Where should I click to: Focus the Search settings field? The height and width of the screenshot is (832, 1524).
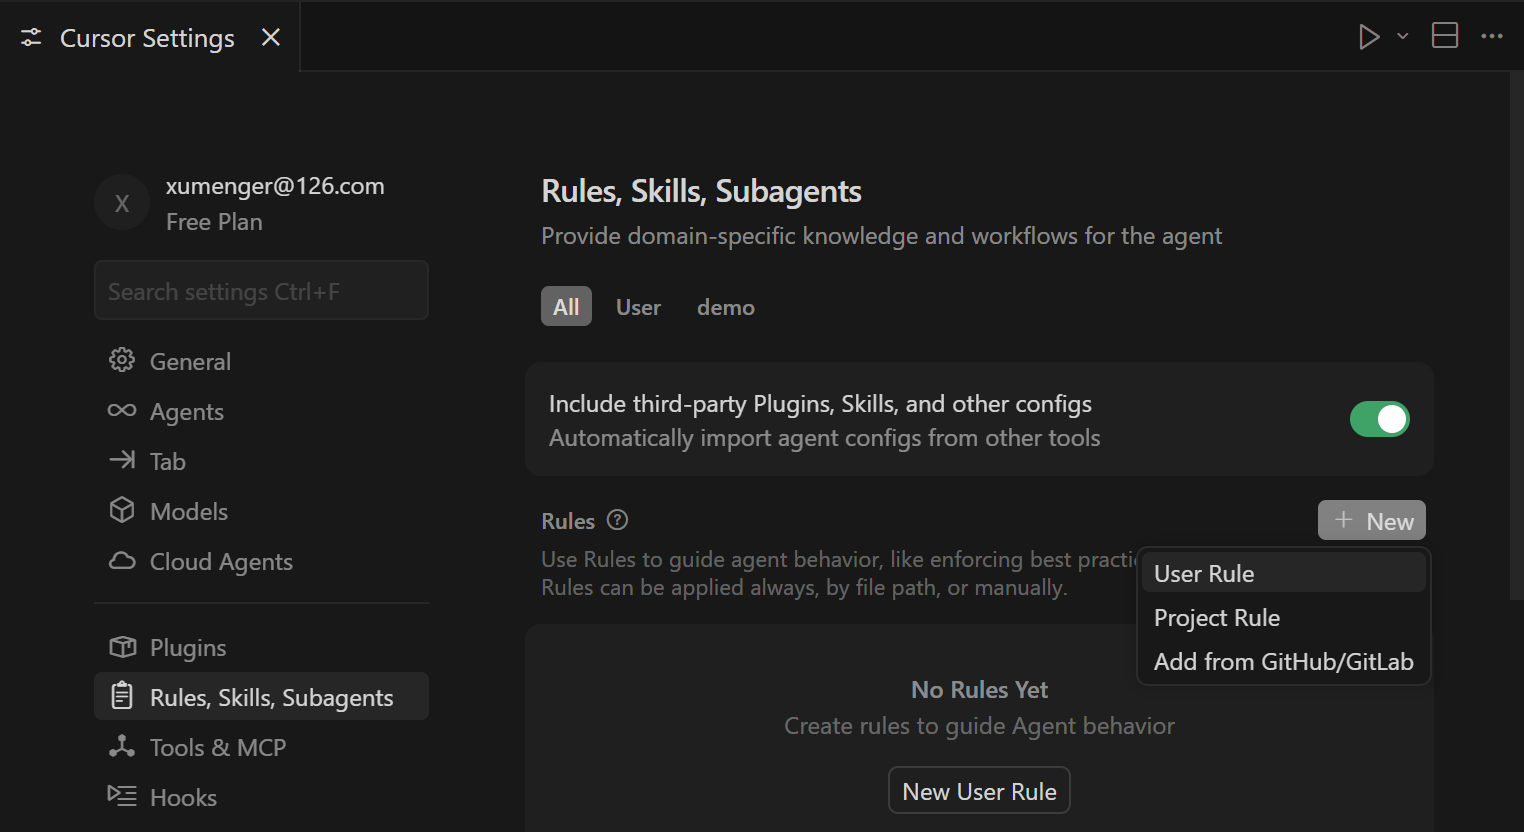(x=261, y=291)
